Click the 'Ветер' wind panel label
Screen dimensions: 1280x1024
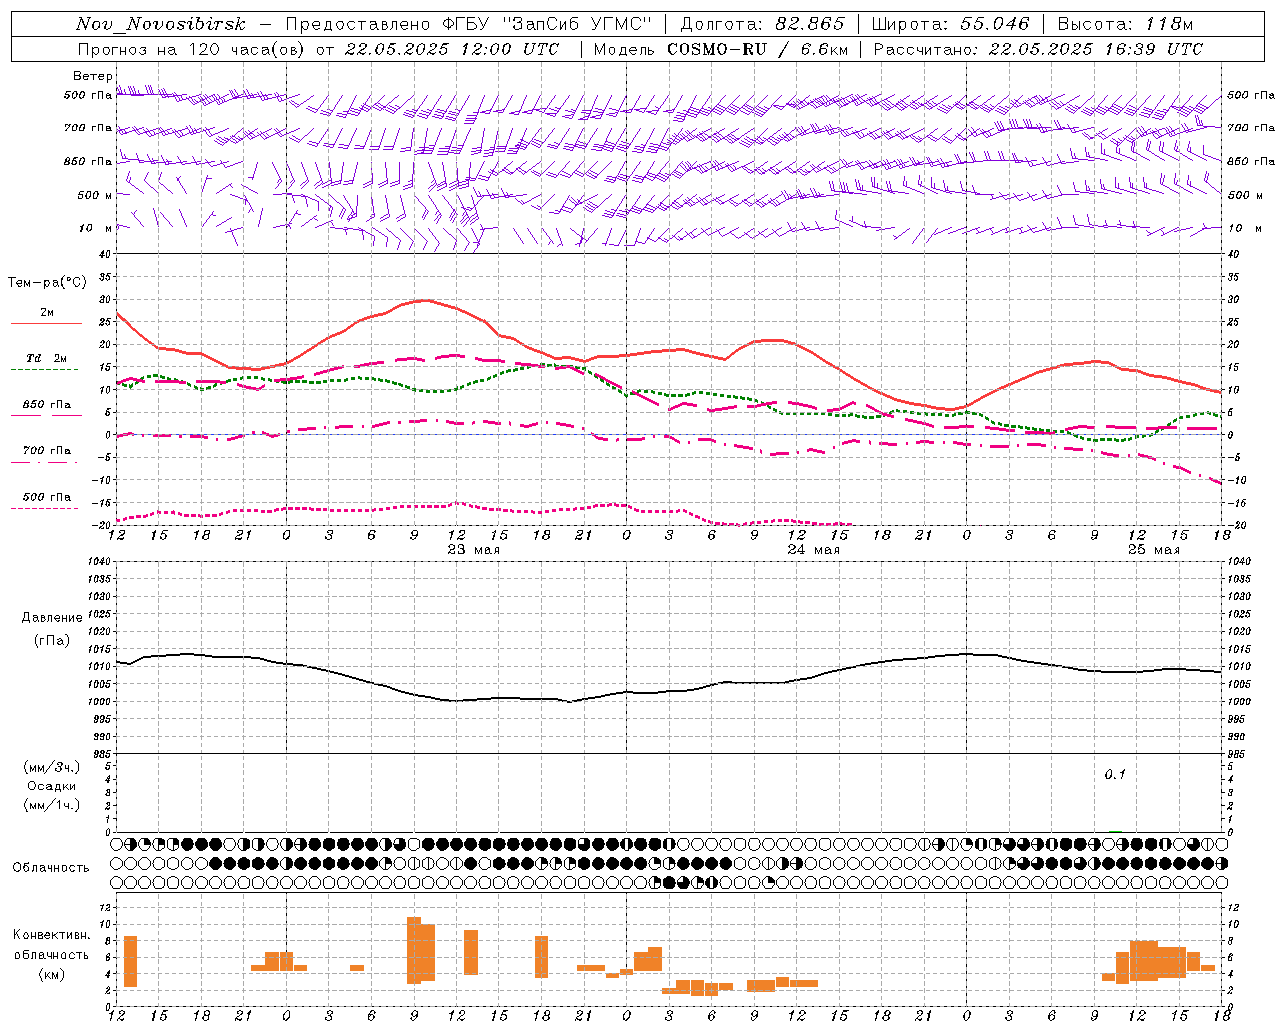pos(93,76)
